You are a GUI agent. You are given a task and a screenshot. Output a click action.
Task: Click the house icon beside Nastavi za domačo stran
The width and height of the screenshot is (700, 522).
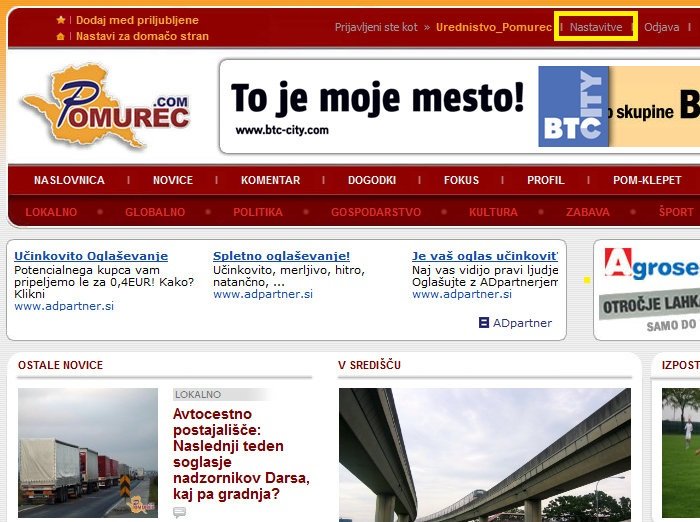tap(61, 36)
